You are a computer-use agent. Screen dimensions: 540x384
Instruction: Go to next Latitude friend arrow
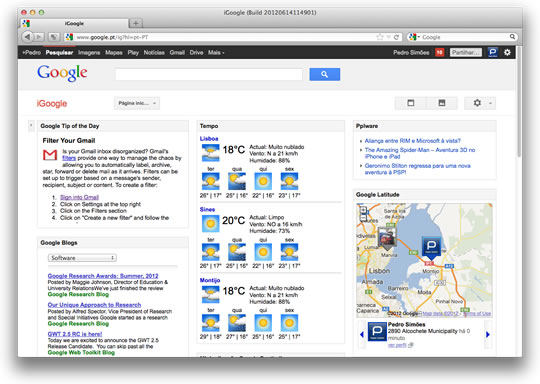click(x=488, y=334)
